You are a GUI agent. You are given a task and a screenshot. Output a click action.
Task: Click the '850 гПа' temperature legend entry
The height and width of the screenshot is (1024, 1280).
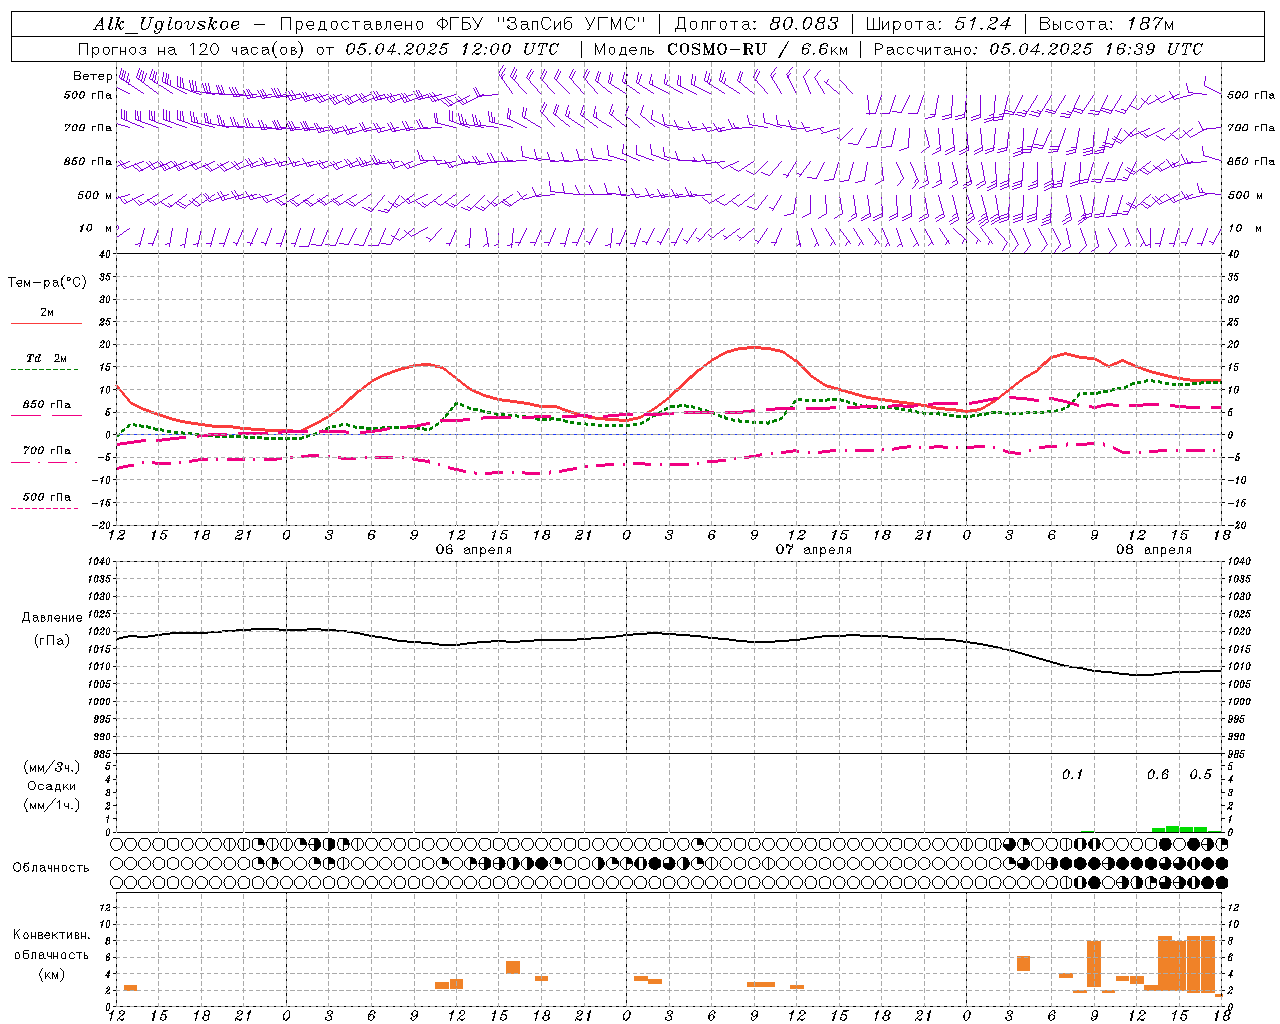46,405
